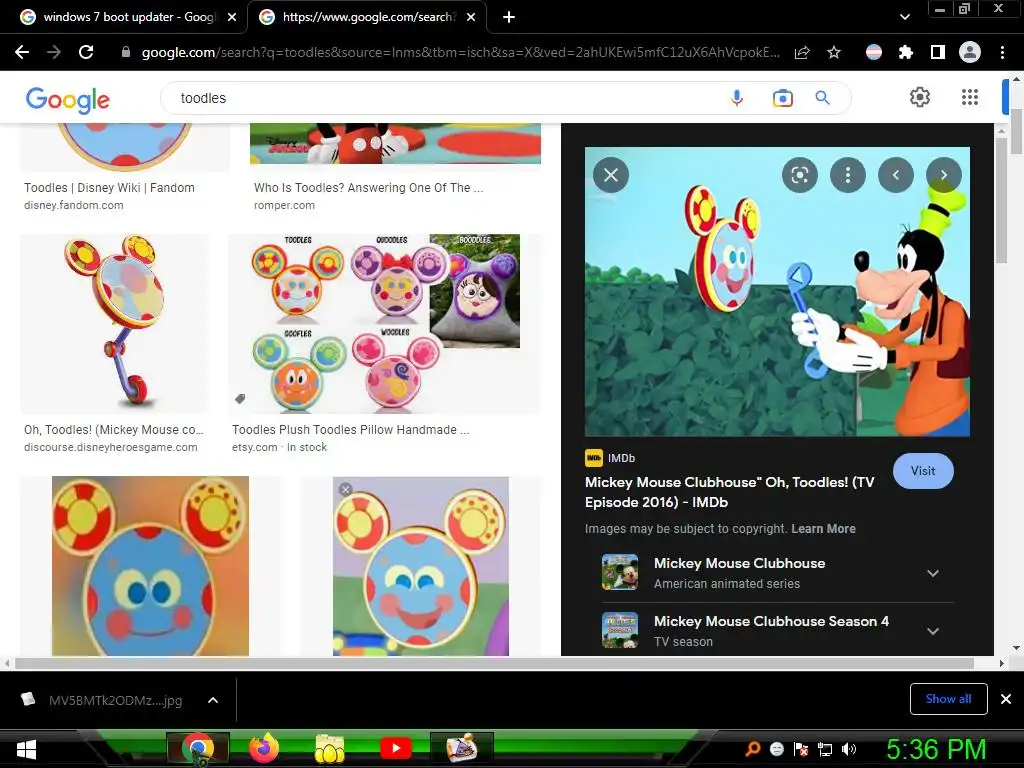Click the 5:36 PM taskbar clock
Viewport: 1024px width, 768px height.
click(x=936, y=749)
